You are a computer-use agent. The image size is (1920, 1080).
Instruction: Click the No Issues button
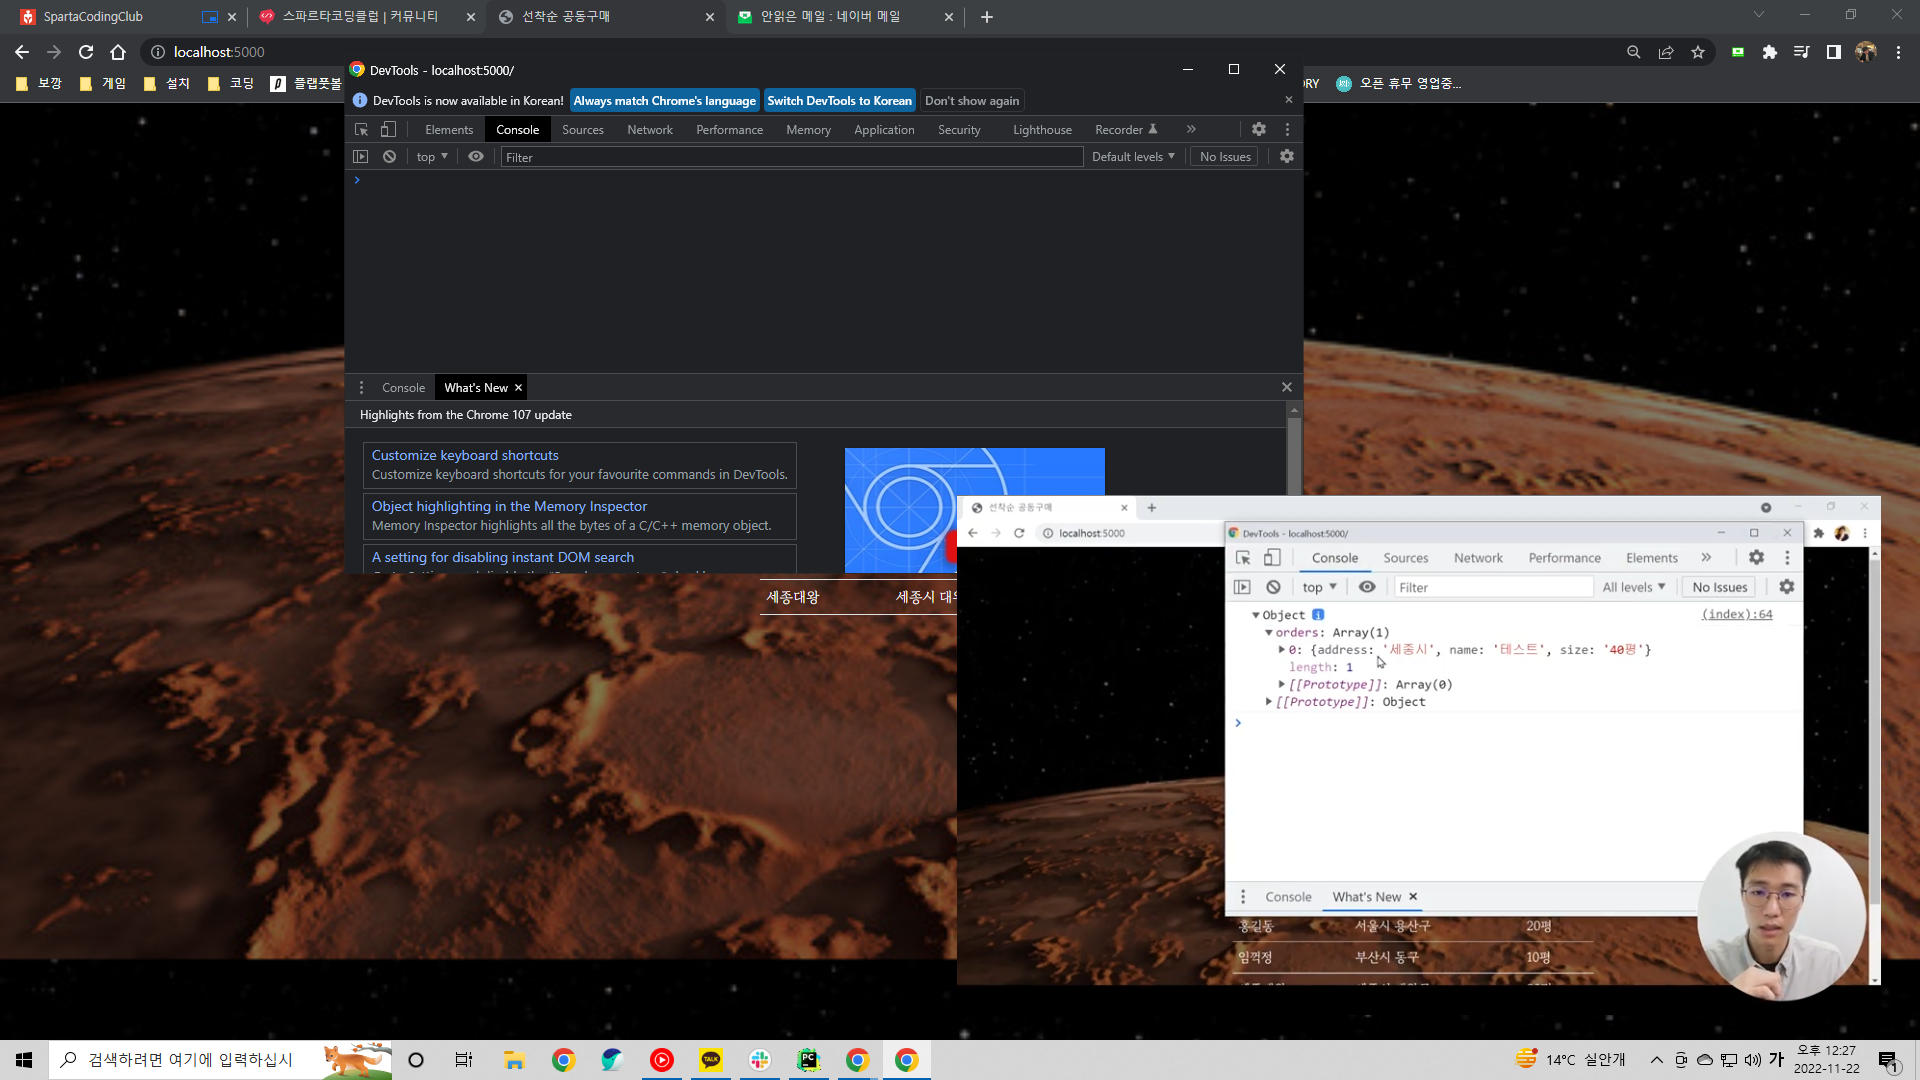pos(1225,157)
